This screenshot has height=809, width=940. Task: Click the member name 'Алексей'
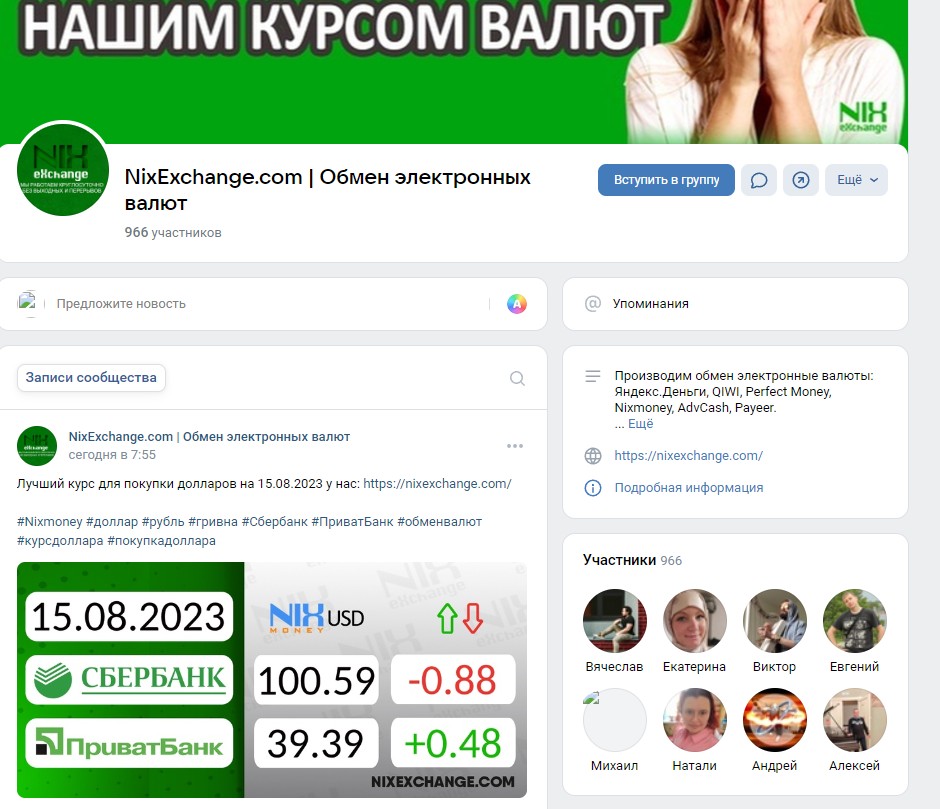[x=854, y=766]
